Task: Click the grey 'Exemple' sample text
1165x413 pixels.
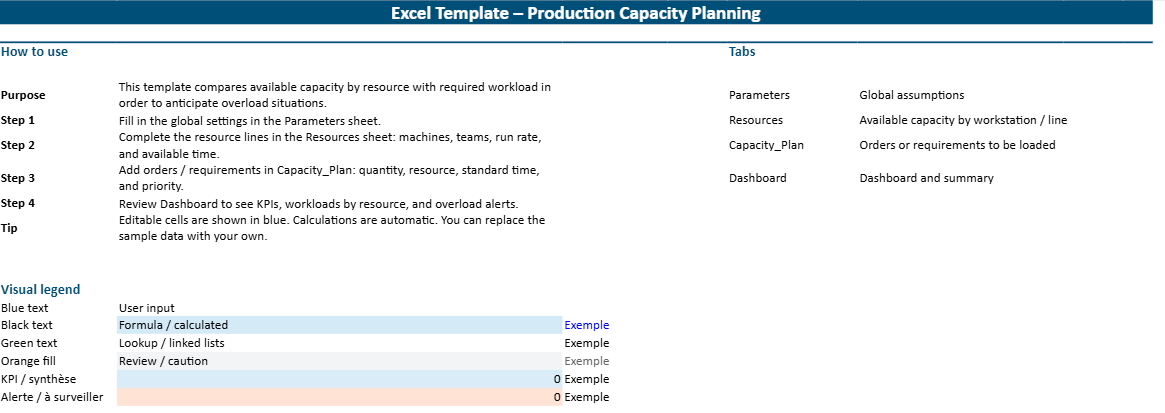Action: (x=586, y=361)
